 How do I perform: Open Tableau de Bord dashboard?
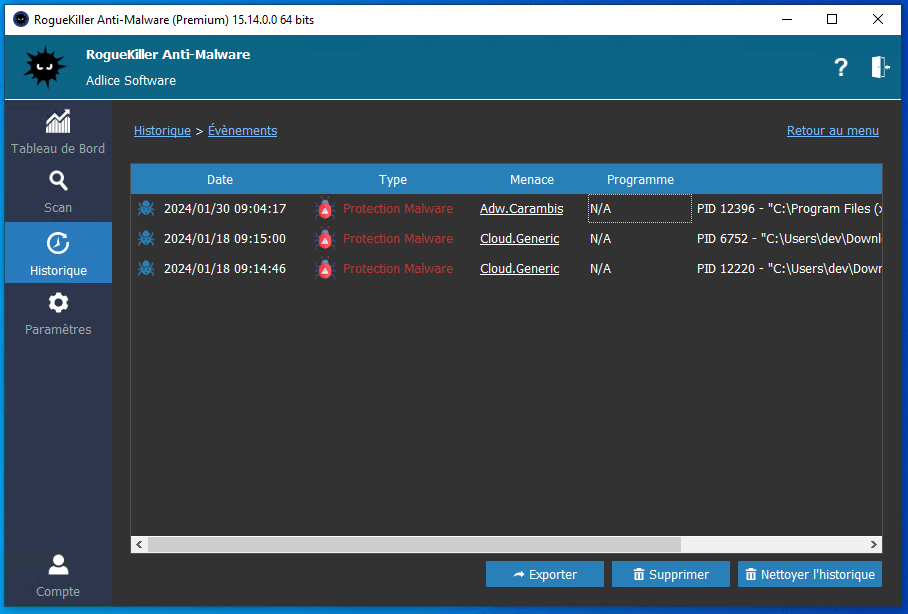58,133
